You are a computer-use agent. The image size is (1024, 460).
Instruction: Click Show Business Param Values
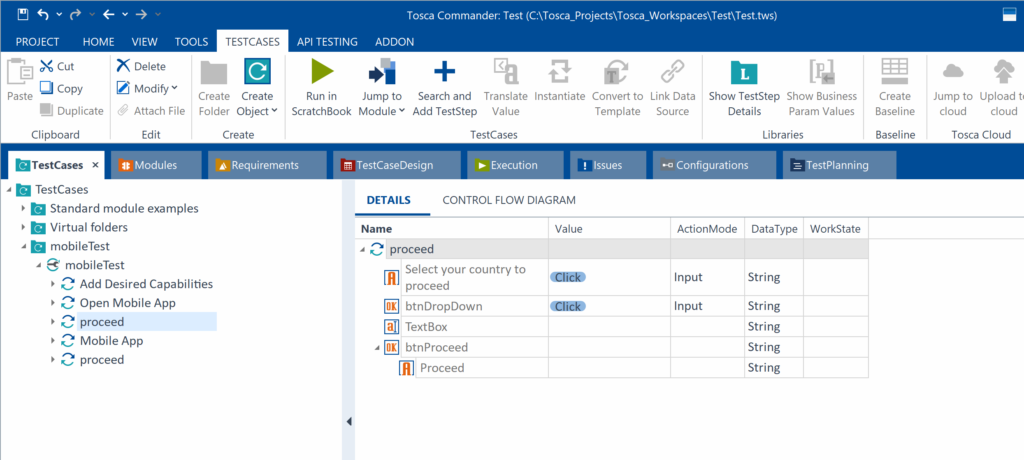(822, 88)
